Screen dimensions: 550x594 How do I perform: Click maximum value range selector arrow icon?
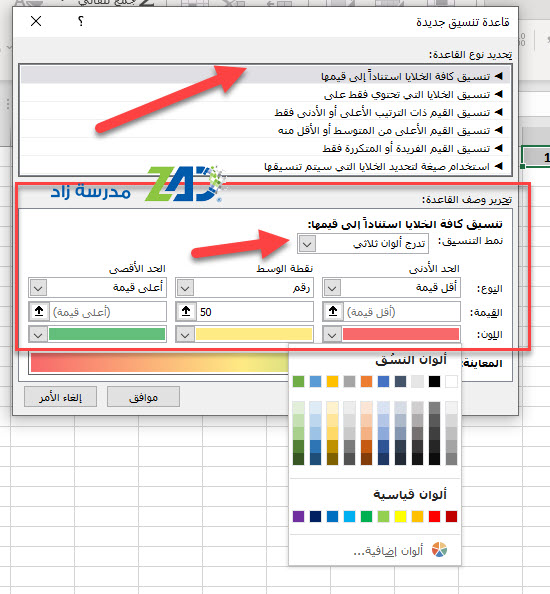tap(39, 311)
